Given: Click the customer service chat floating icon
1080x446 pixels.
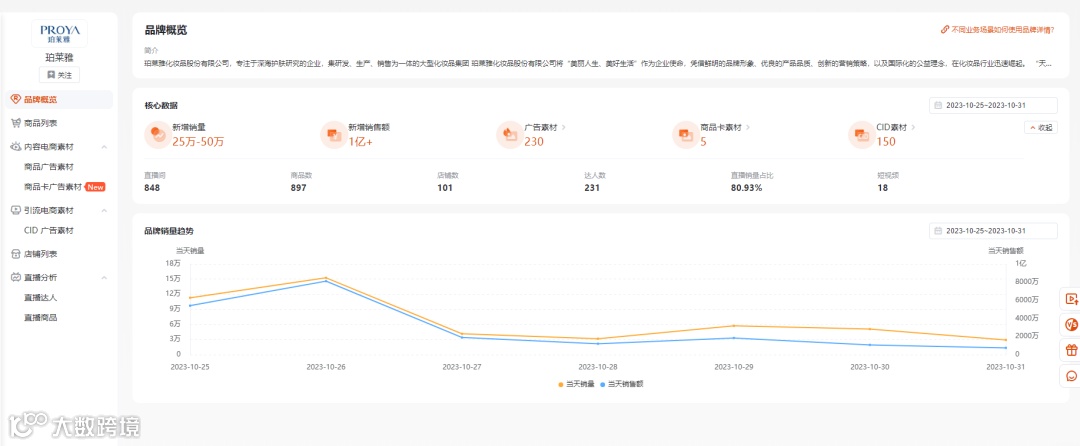Looking at the screenshot, I should 1071,376.
